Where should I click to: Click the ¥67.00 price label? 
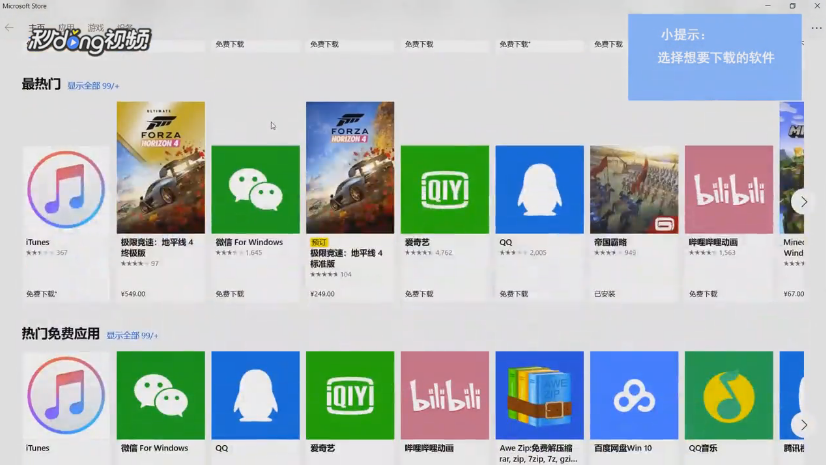(793, 294)
